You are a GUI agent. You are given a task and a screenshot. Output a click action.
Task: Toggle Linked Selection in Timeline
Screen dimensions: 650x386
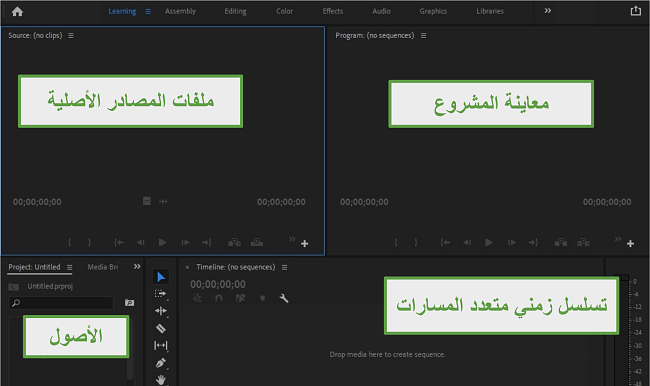pos(240,298)
